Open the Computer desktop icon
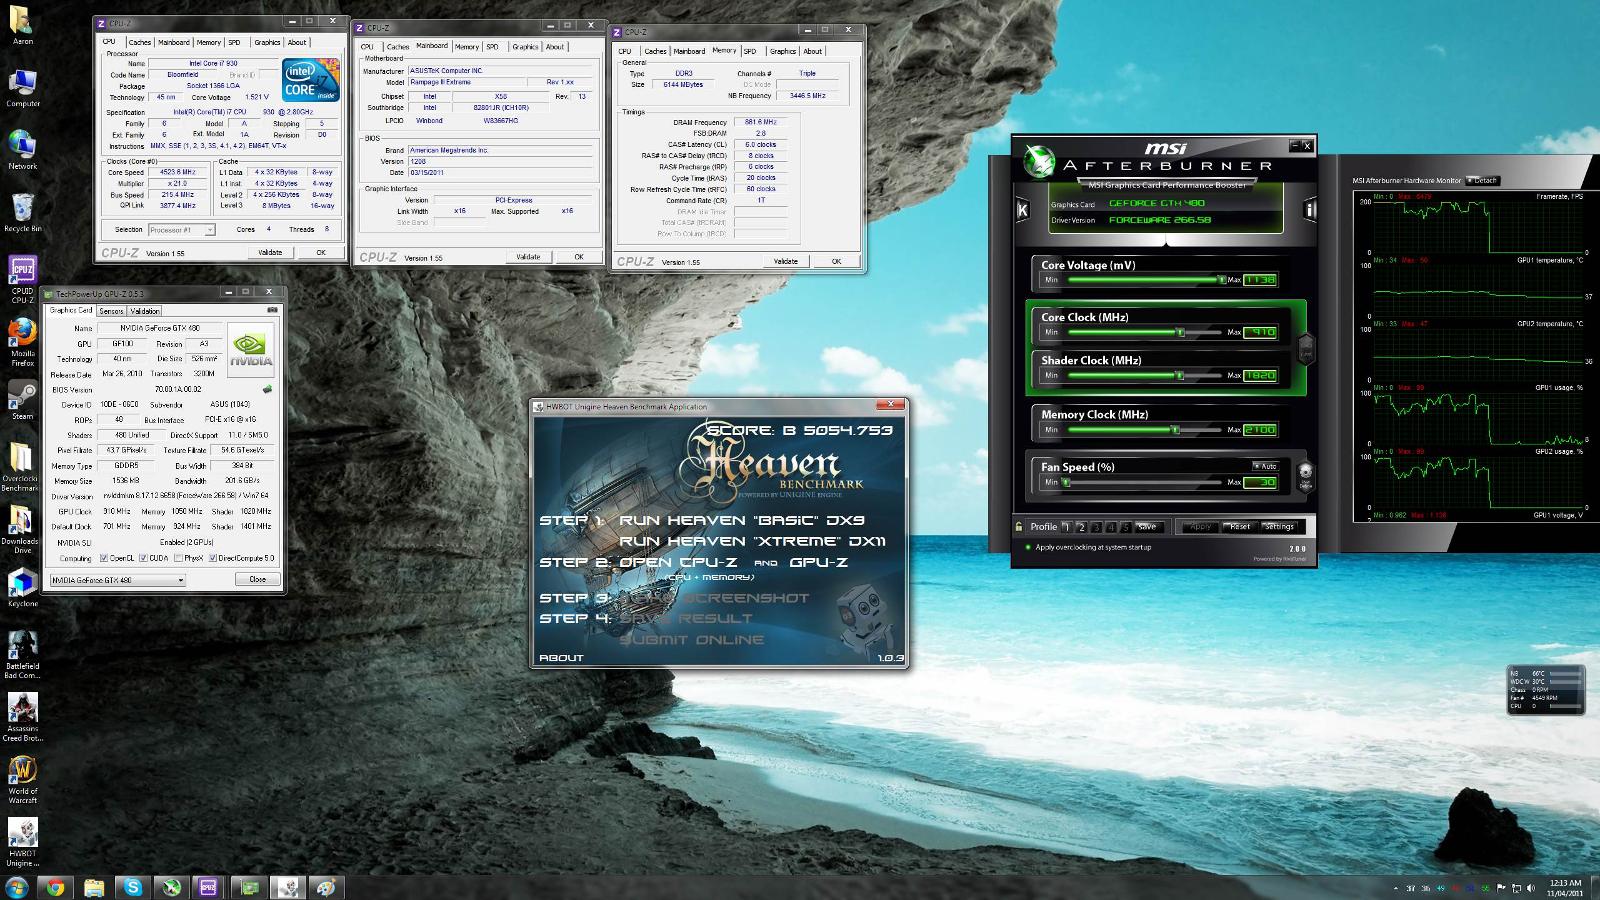 pyautogui.click(x=23, y=89)
